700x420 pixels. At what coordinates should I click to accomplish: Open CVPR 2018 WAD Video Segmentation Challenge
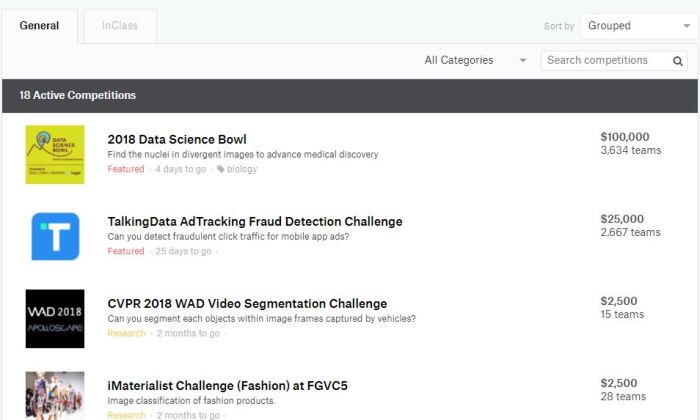click(x=247, y=303)
